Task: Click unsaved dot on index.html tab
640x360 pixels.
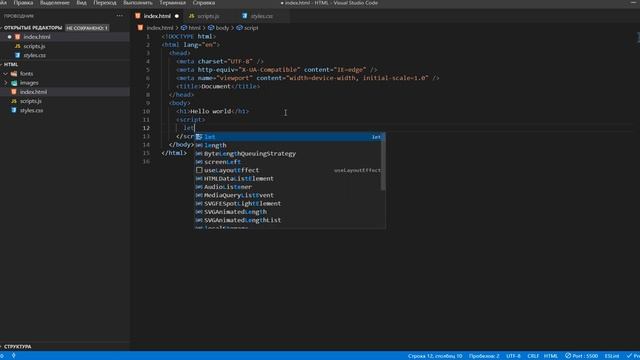Action: 177,16
